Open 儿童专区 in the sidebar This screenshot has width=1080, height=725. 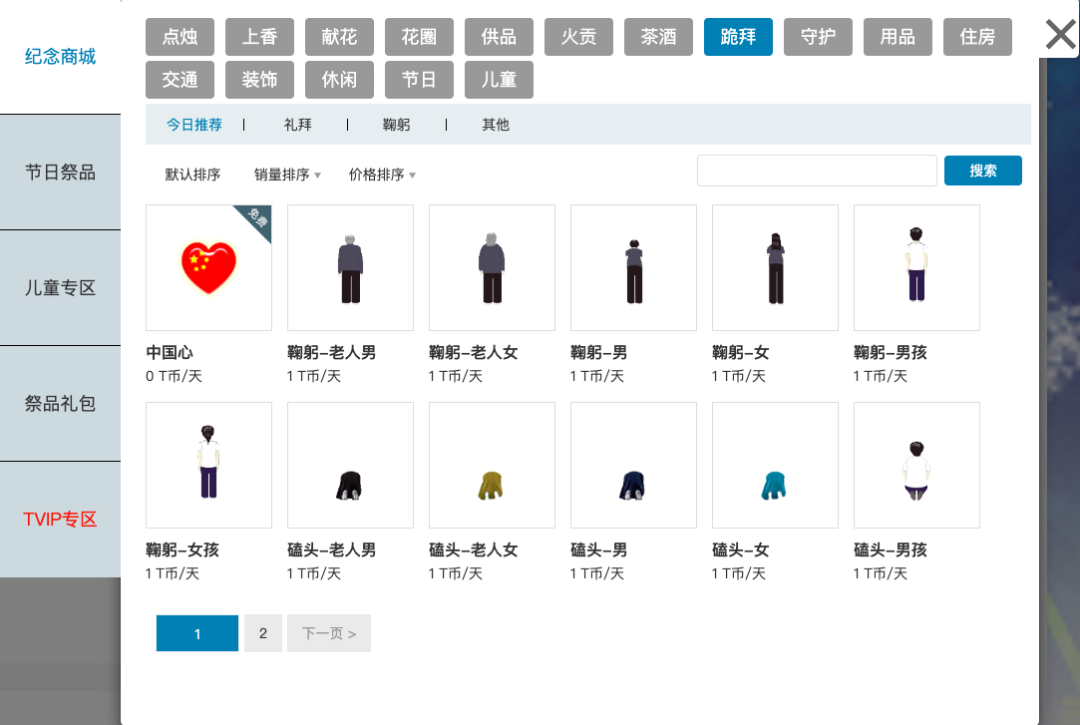pos(61,288)
